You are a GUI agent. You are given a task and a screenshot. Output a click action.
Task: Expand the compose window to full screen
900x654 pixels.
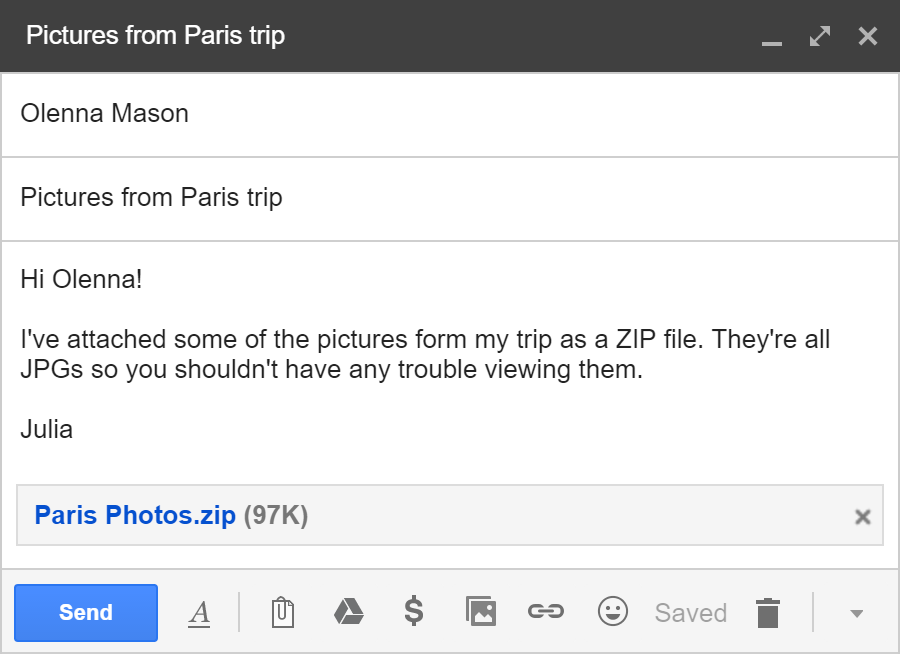[819, 35]
